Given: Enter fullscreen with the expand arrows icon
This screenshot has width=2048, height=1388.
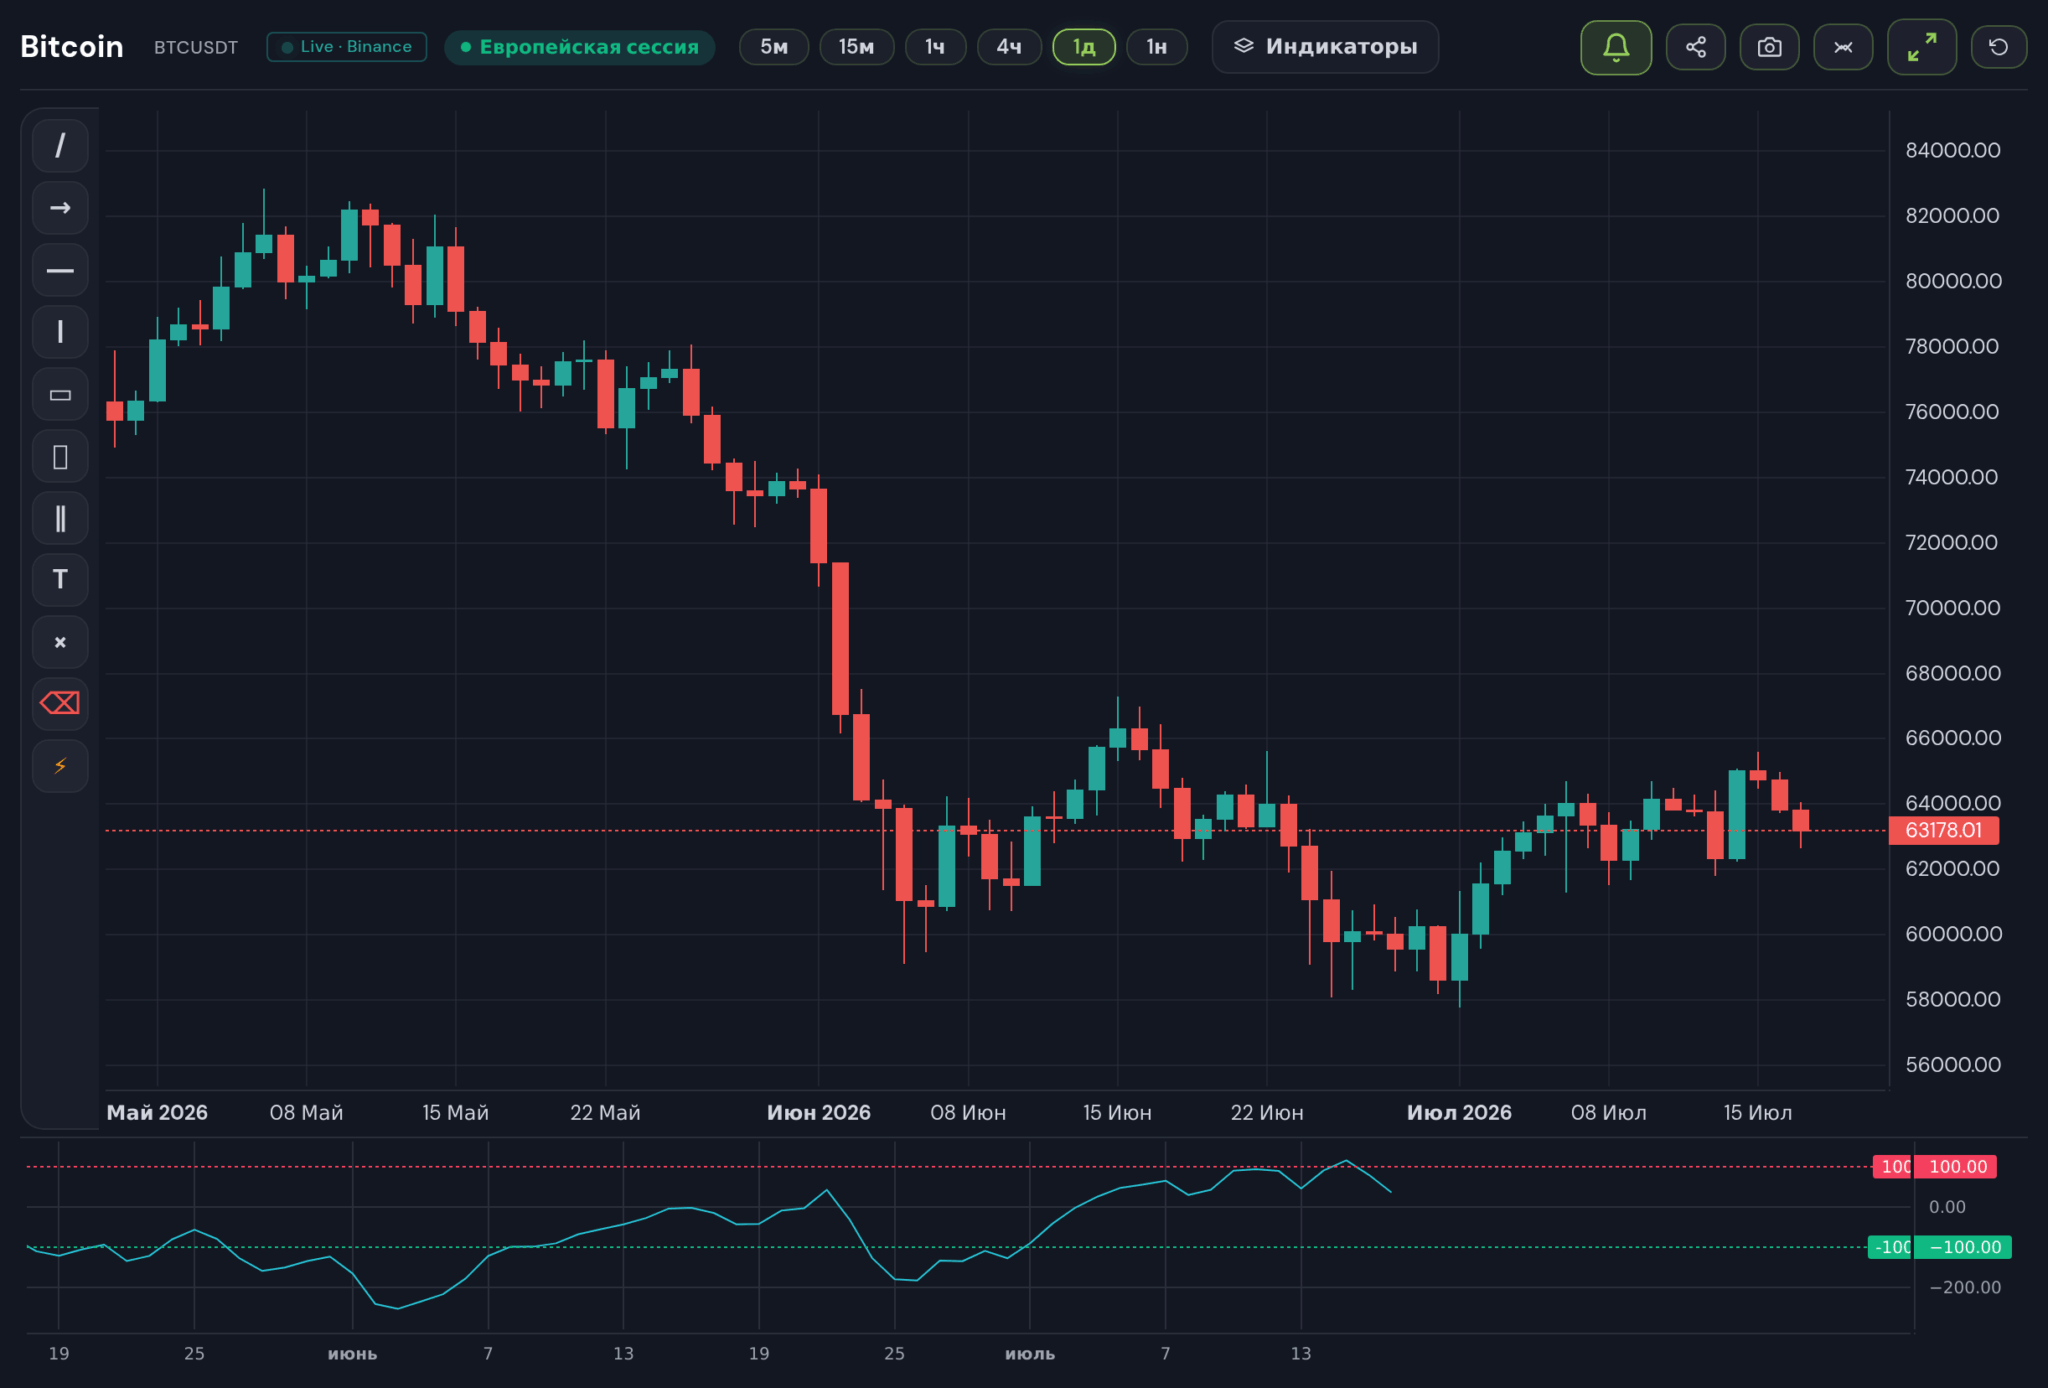Looking at the screenshot, I should pos(1921,47).
